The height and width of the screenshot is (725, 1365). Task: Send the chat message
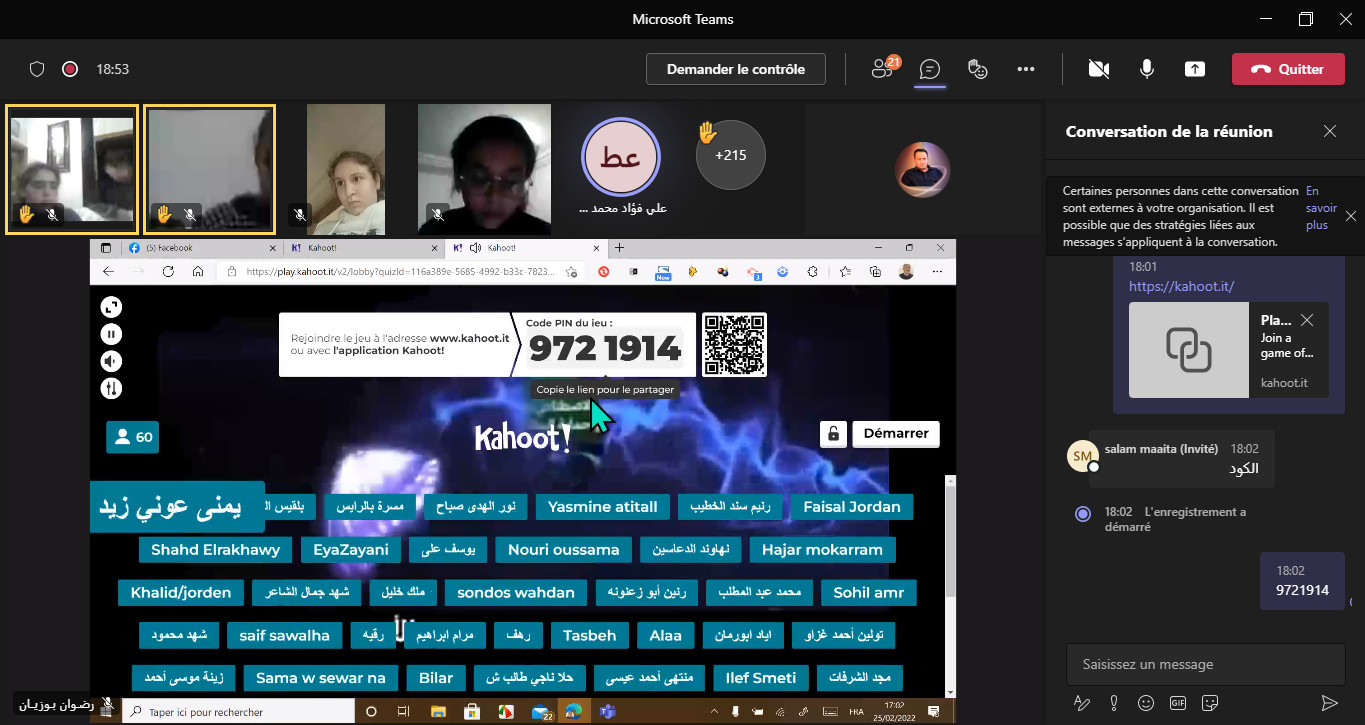coord(1329,703)
